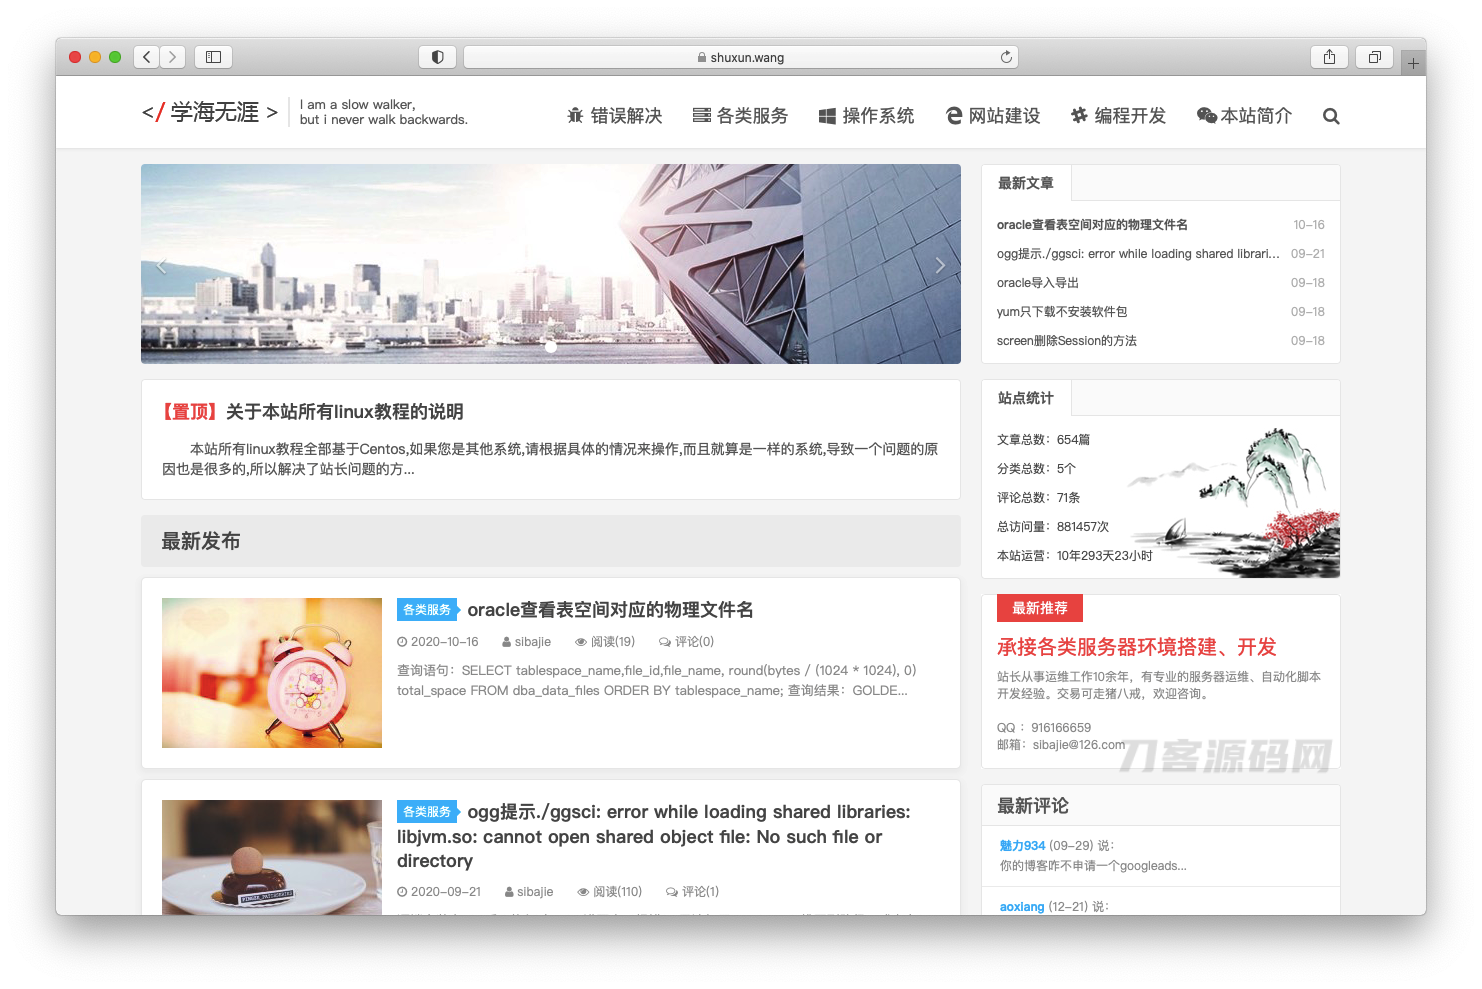
Task: Open the 网站建设 navigation menu
Action: point(992,116)
